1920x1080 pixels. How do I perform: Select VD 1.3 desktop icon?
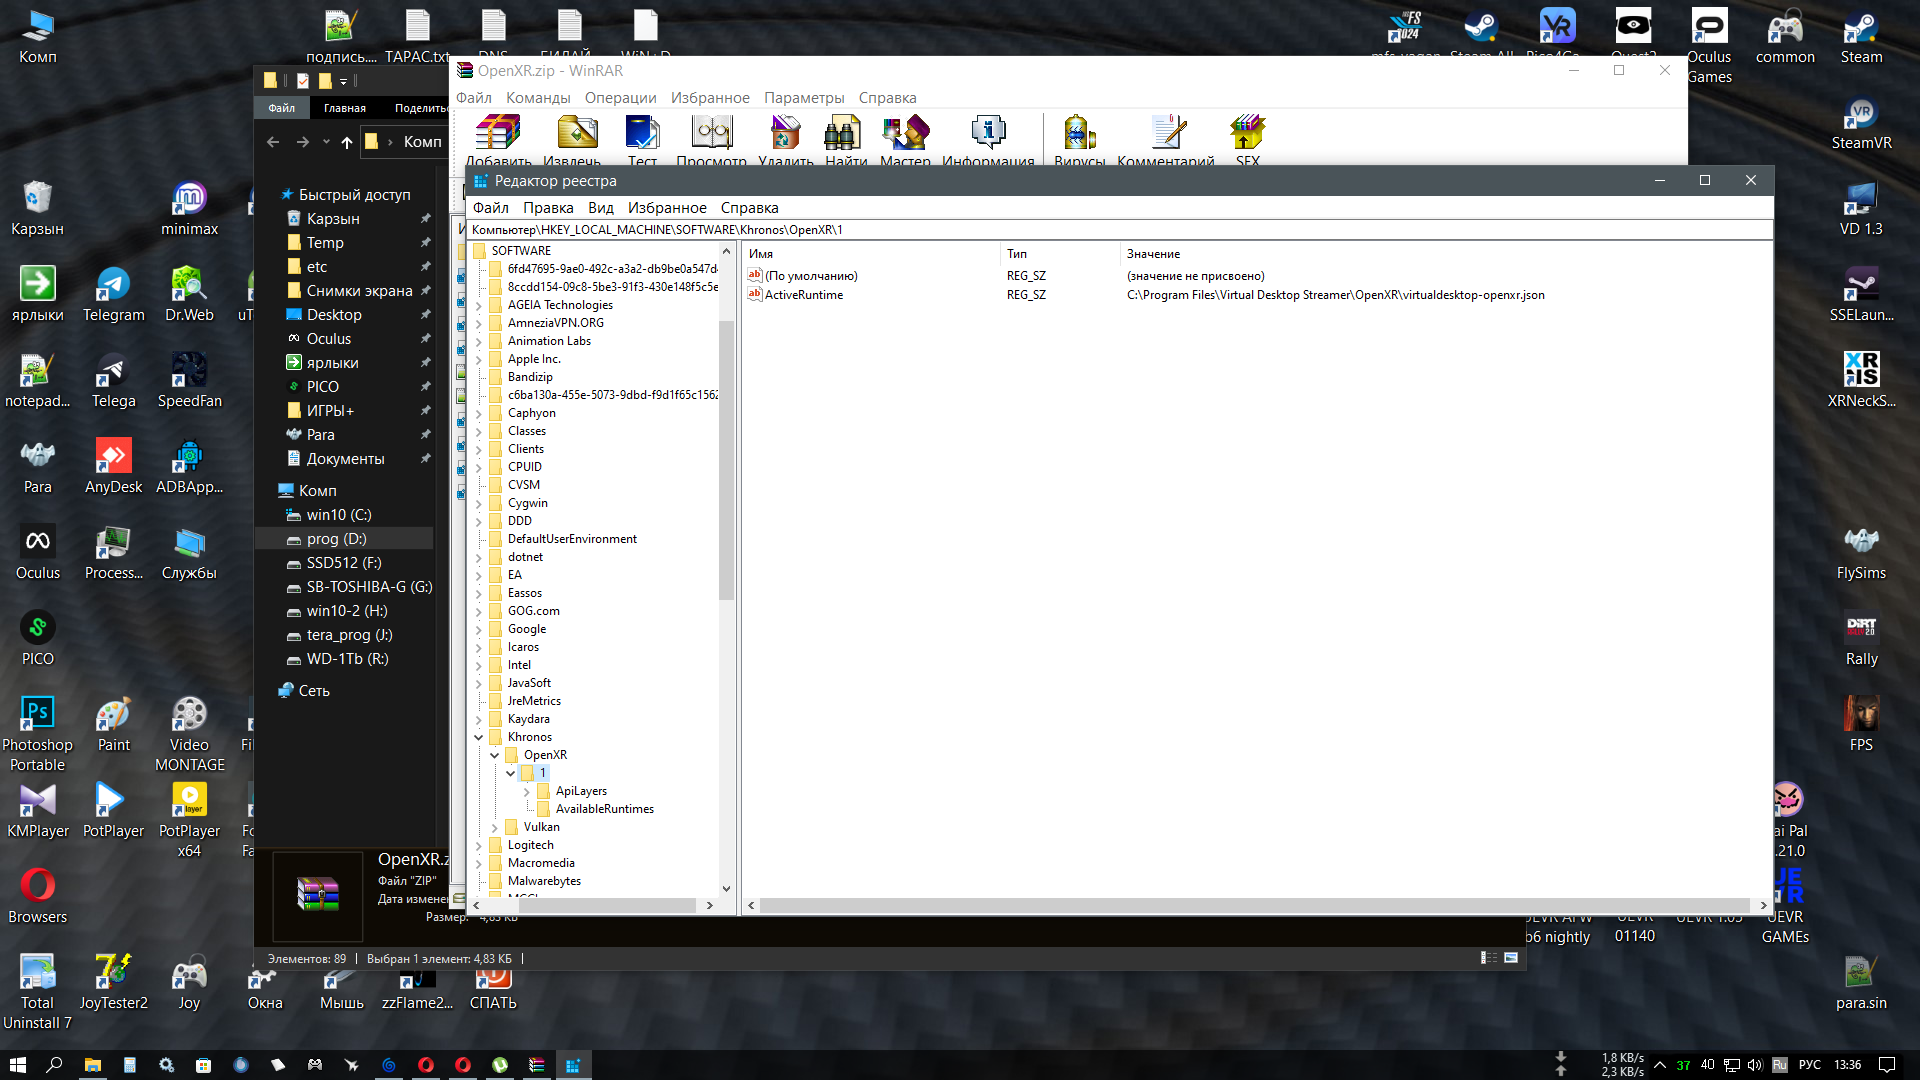pos(1861,209)
